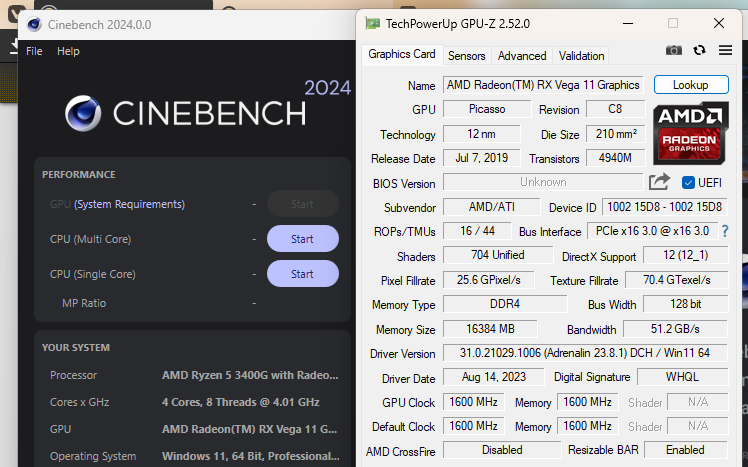Take a screenshot with GPU-Z camera icon
Screen dimensions: 748x467
click(673, 50)
